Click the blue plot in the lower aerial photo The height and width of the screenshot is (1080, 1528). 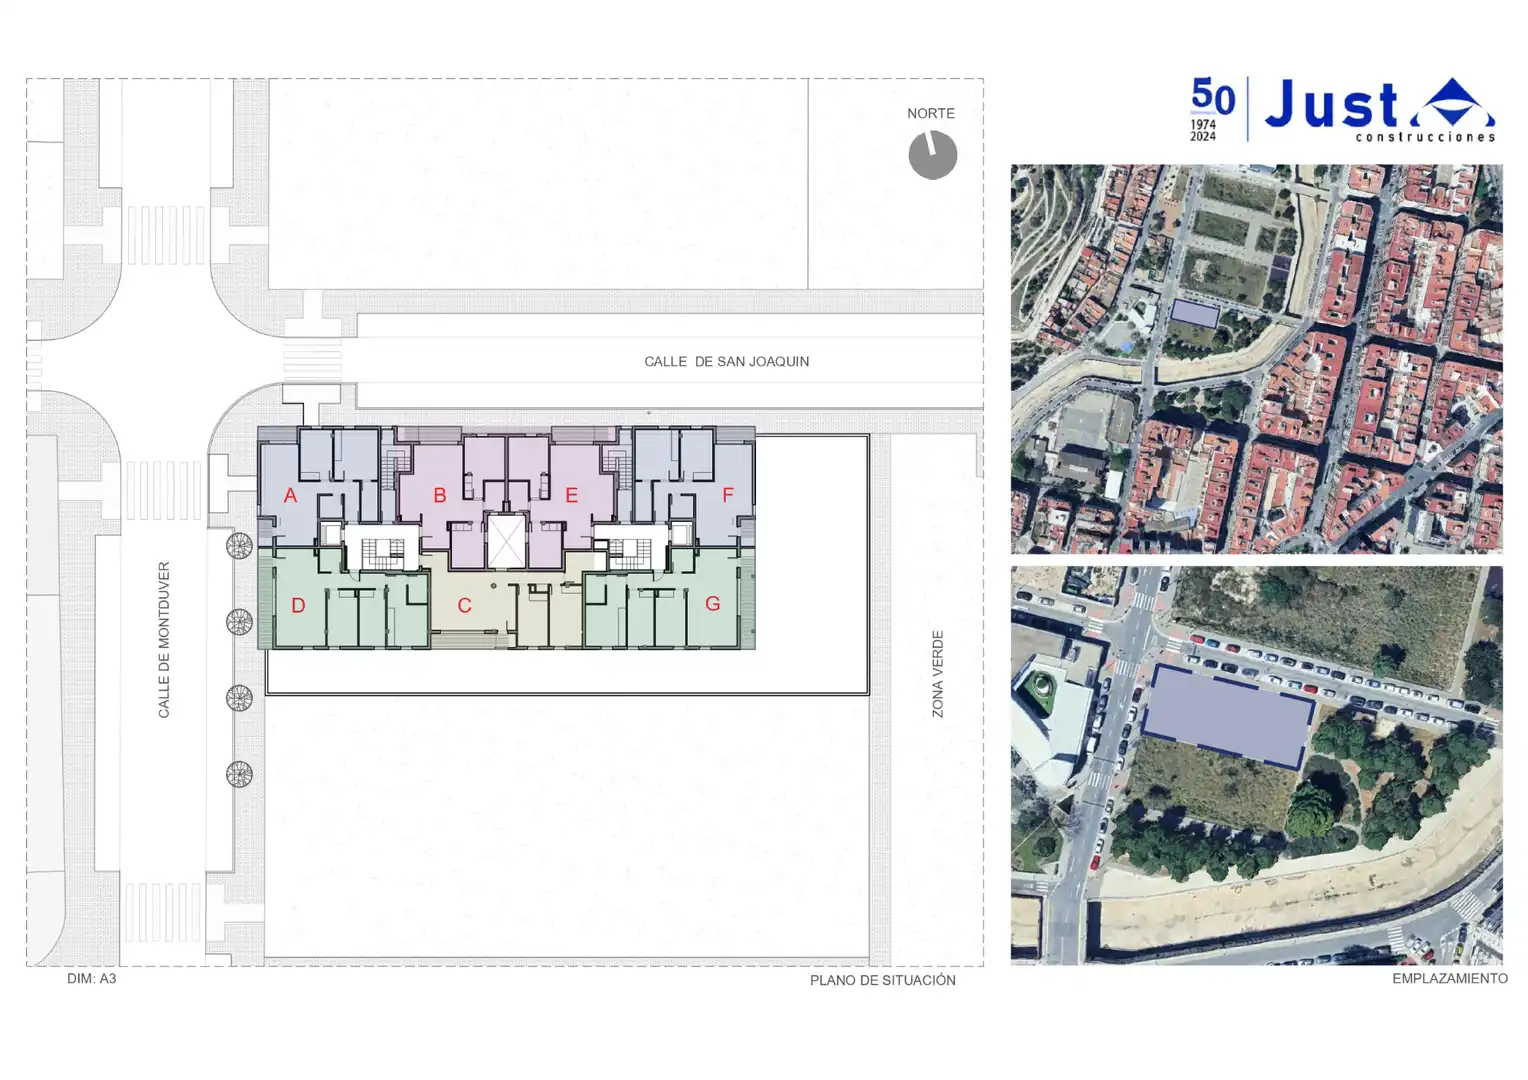coord(1228,717)
